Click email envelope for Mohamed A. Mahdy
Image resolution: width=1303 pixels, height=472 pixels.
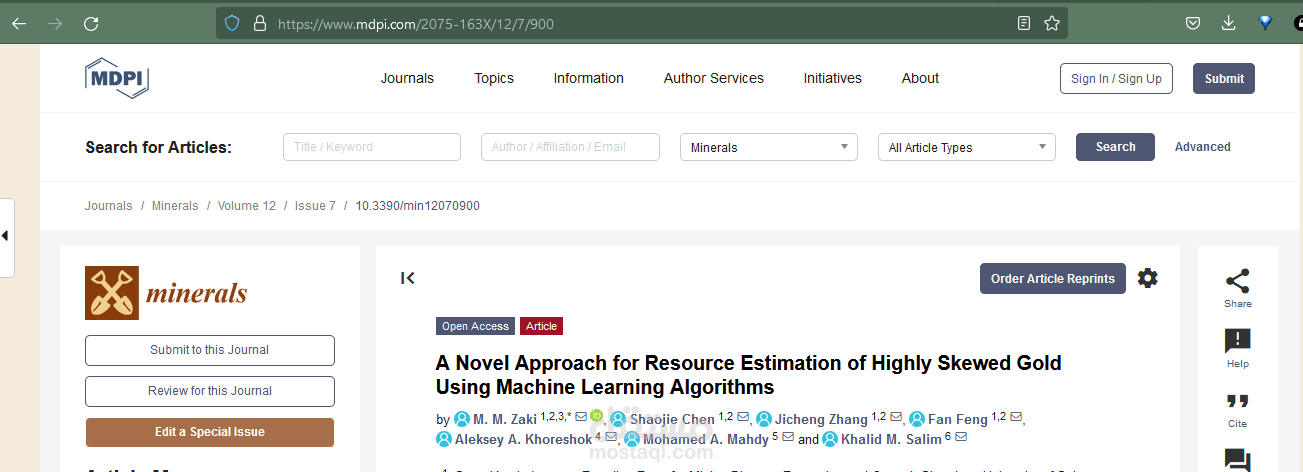tap(788, 437)
